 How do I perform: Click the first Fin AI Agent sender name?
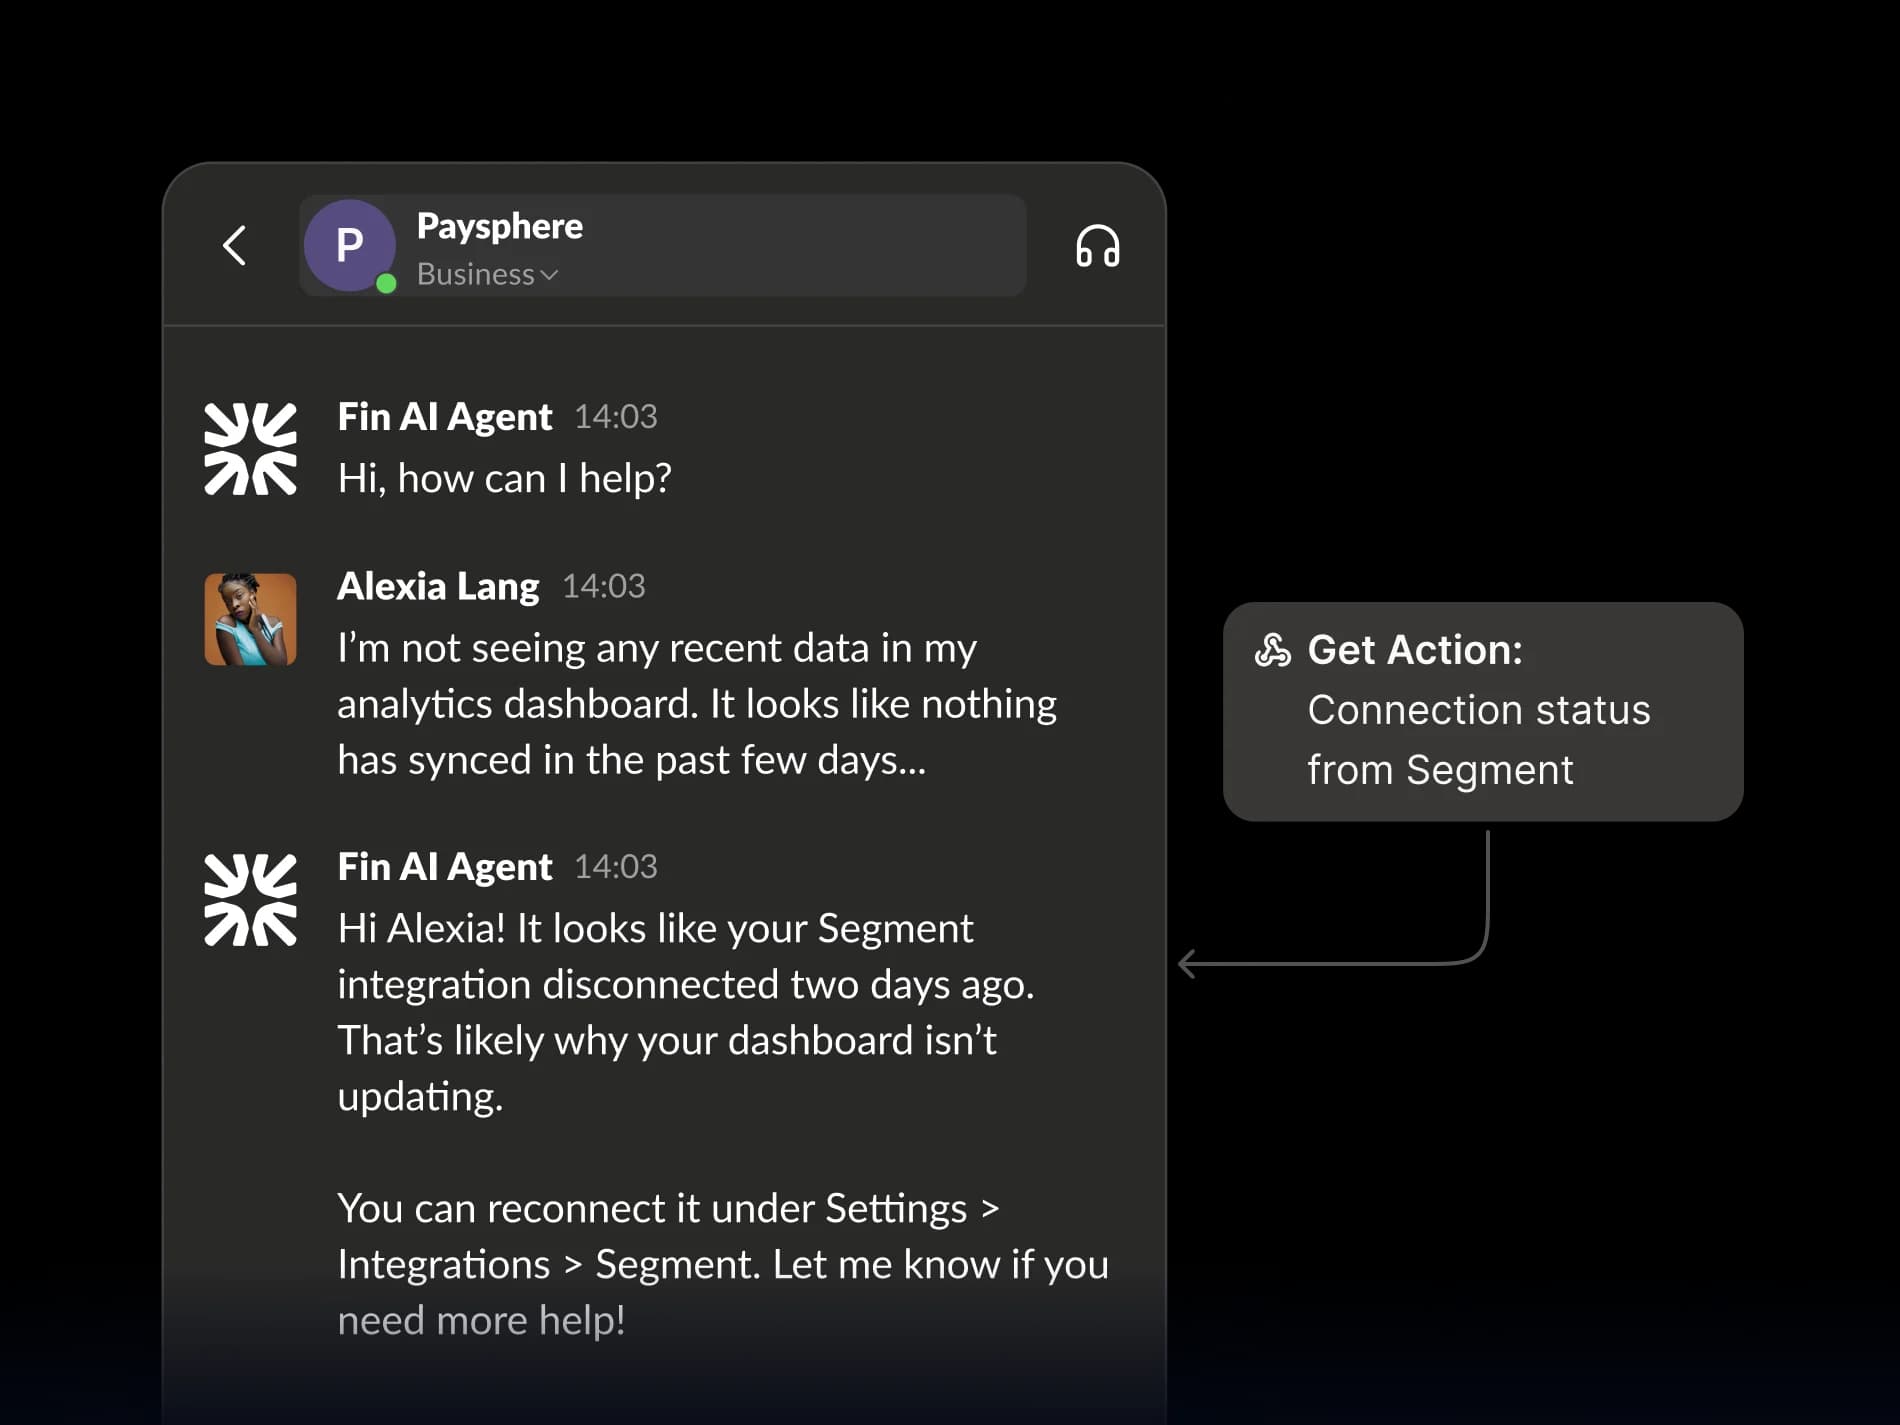click(444, 417)
